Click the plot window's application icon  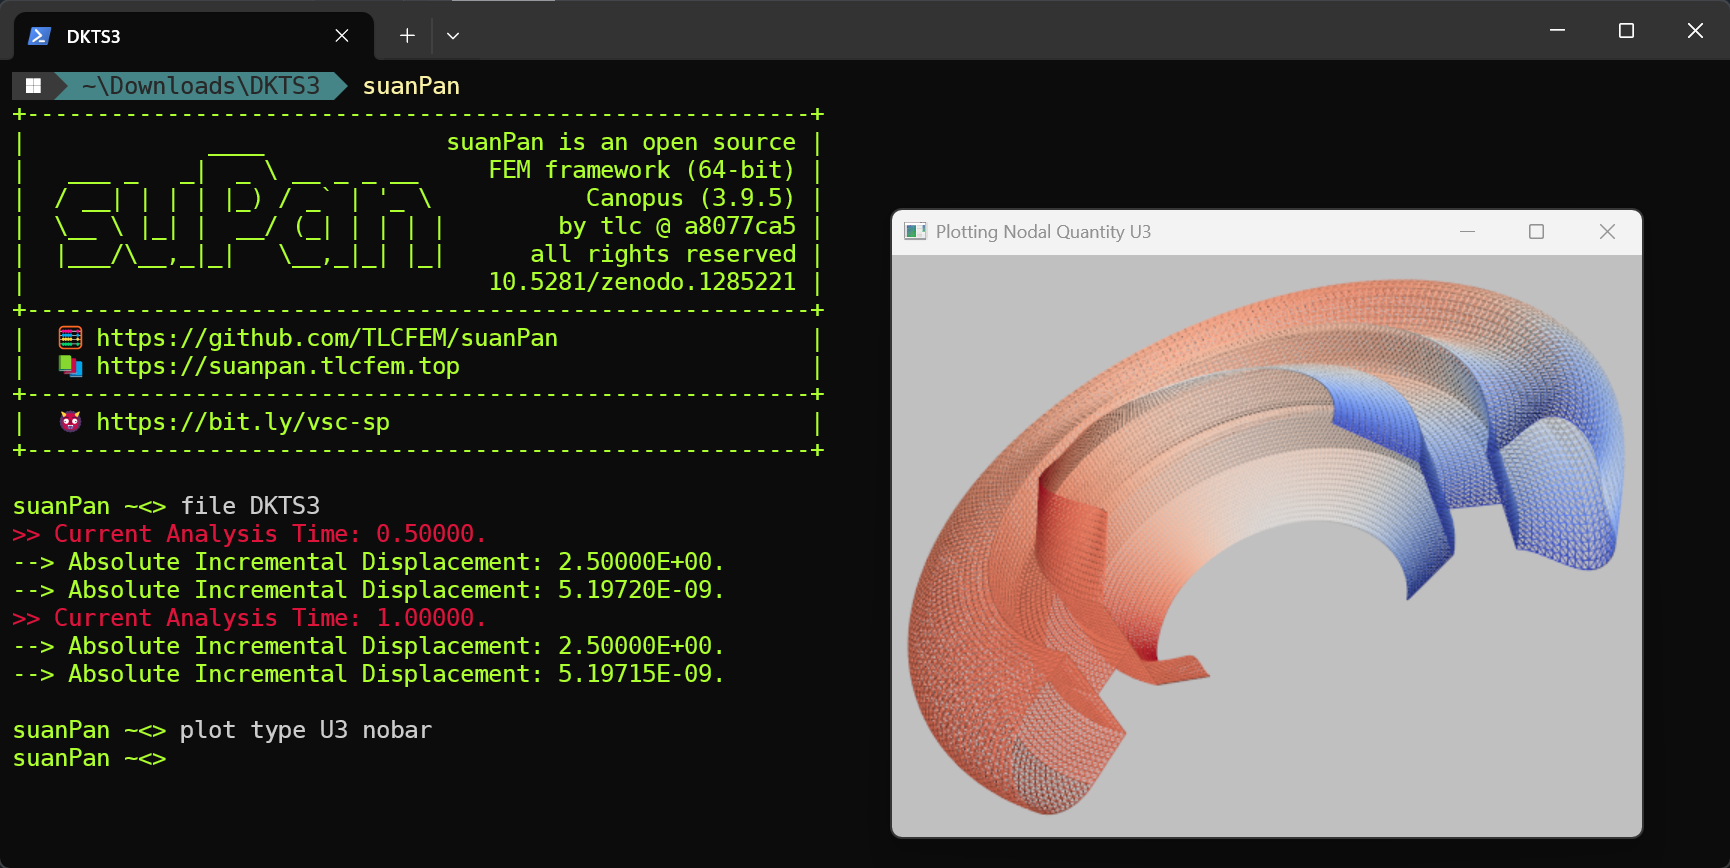coord(915,232)
